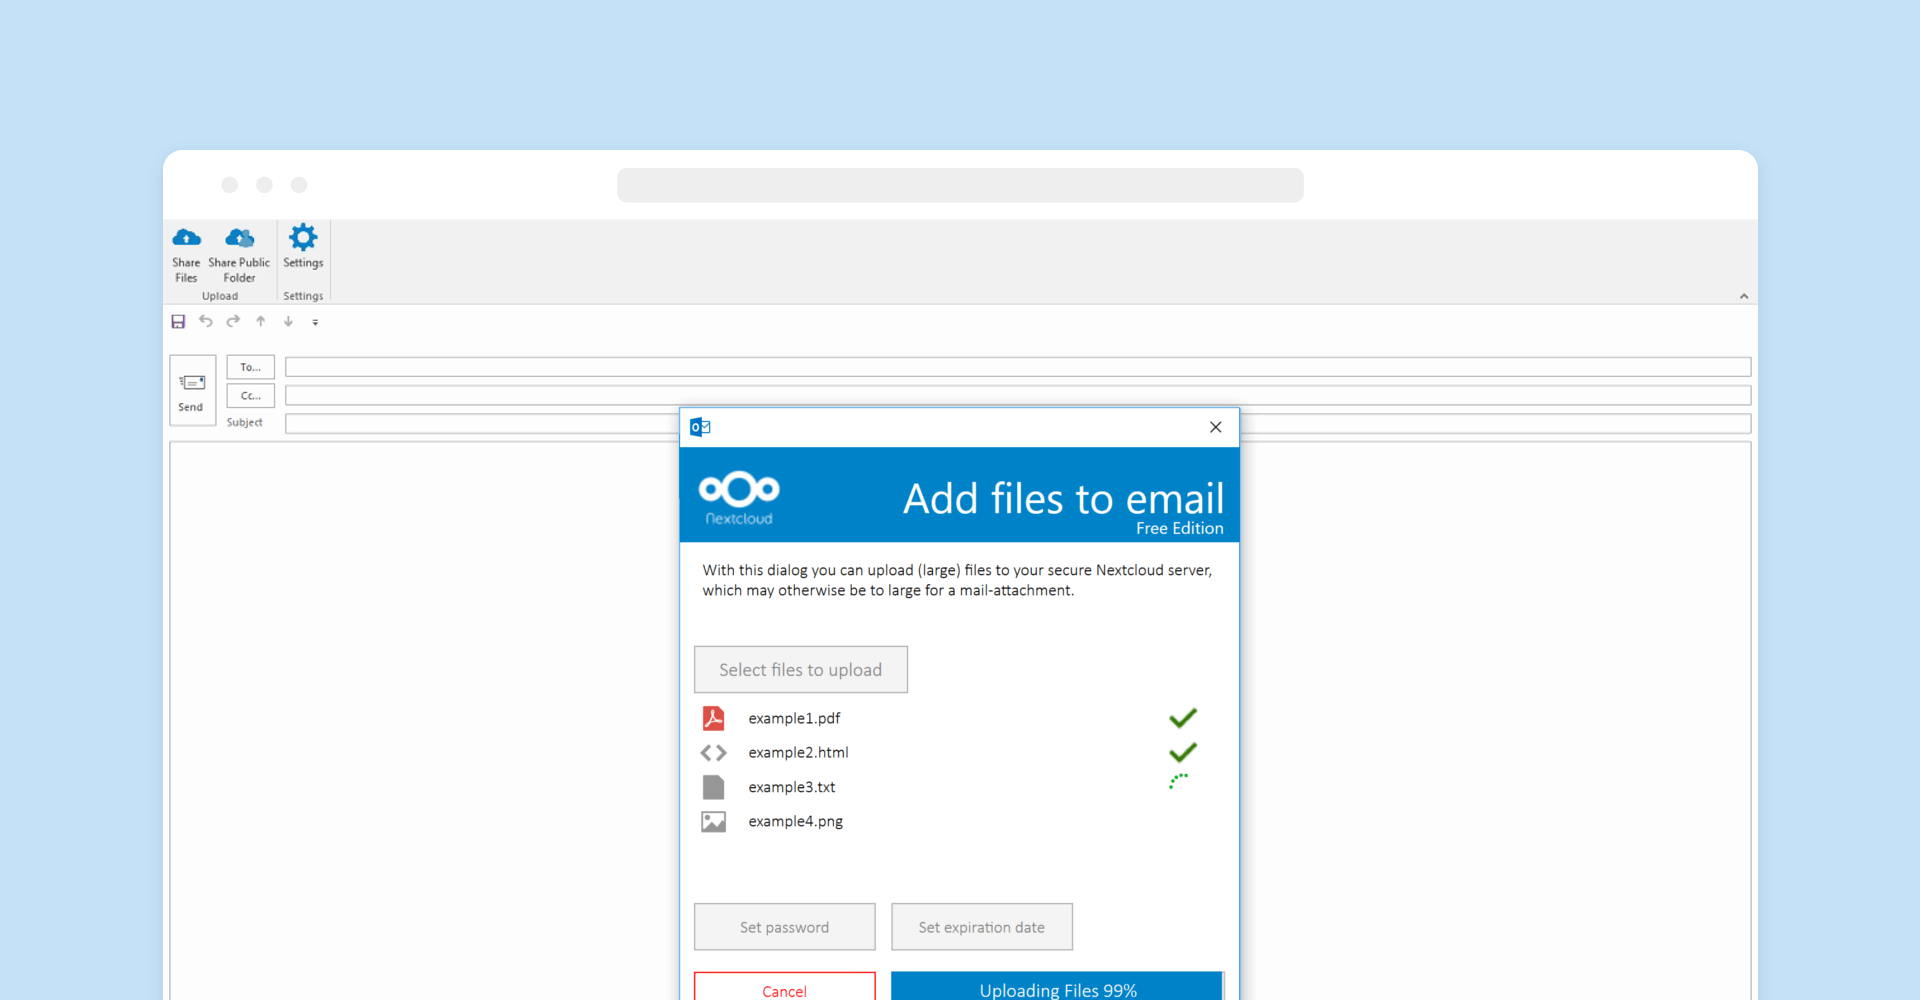
Task: Select the example3.txt file name
Action: [x=791, y=788]
